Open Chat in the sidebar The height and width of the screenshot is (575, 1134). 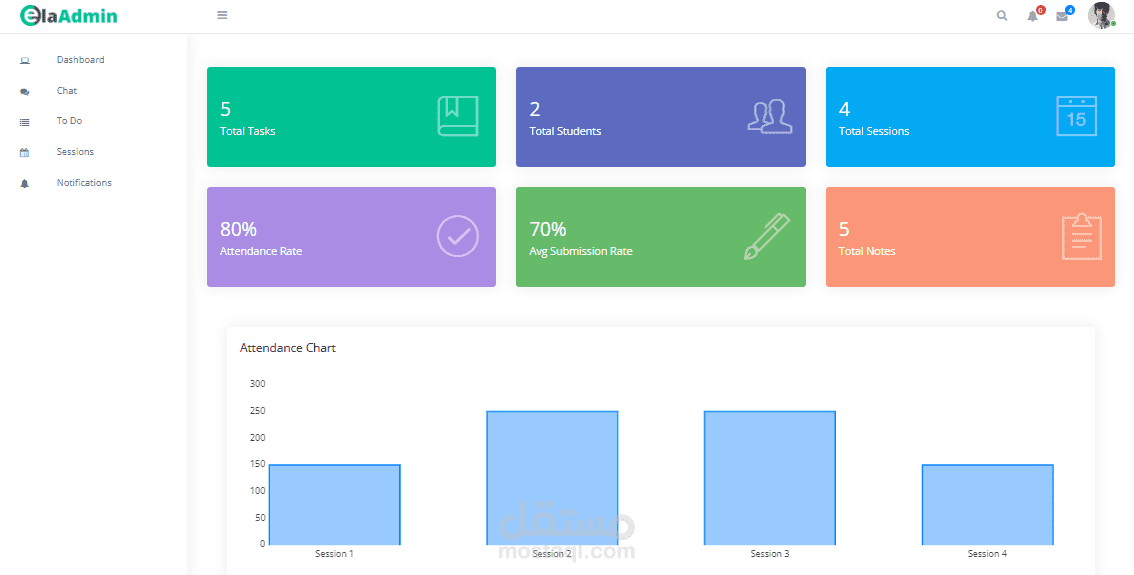click(67, 90)
